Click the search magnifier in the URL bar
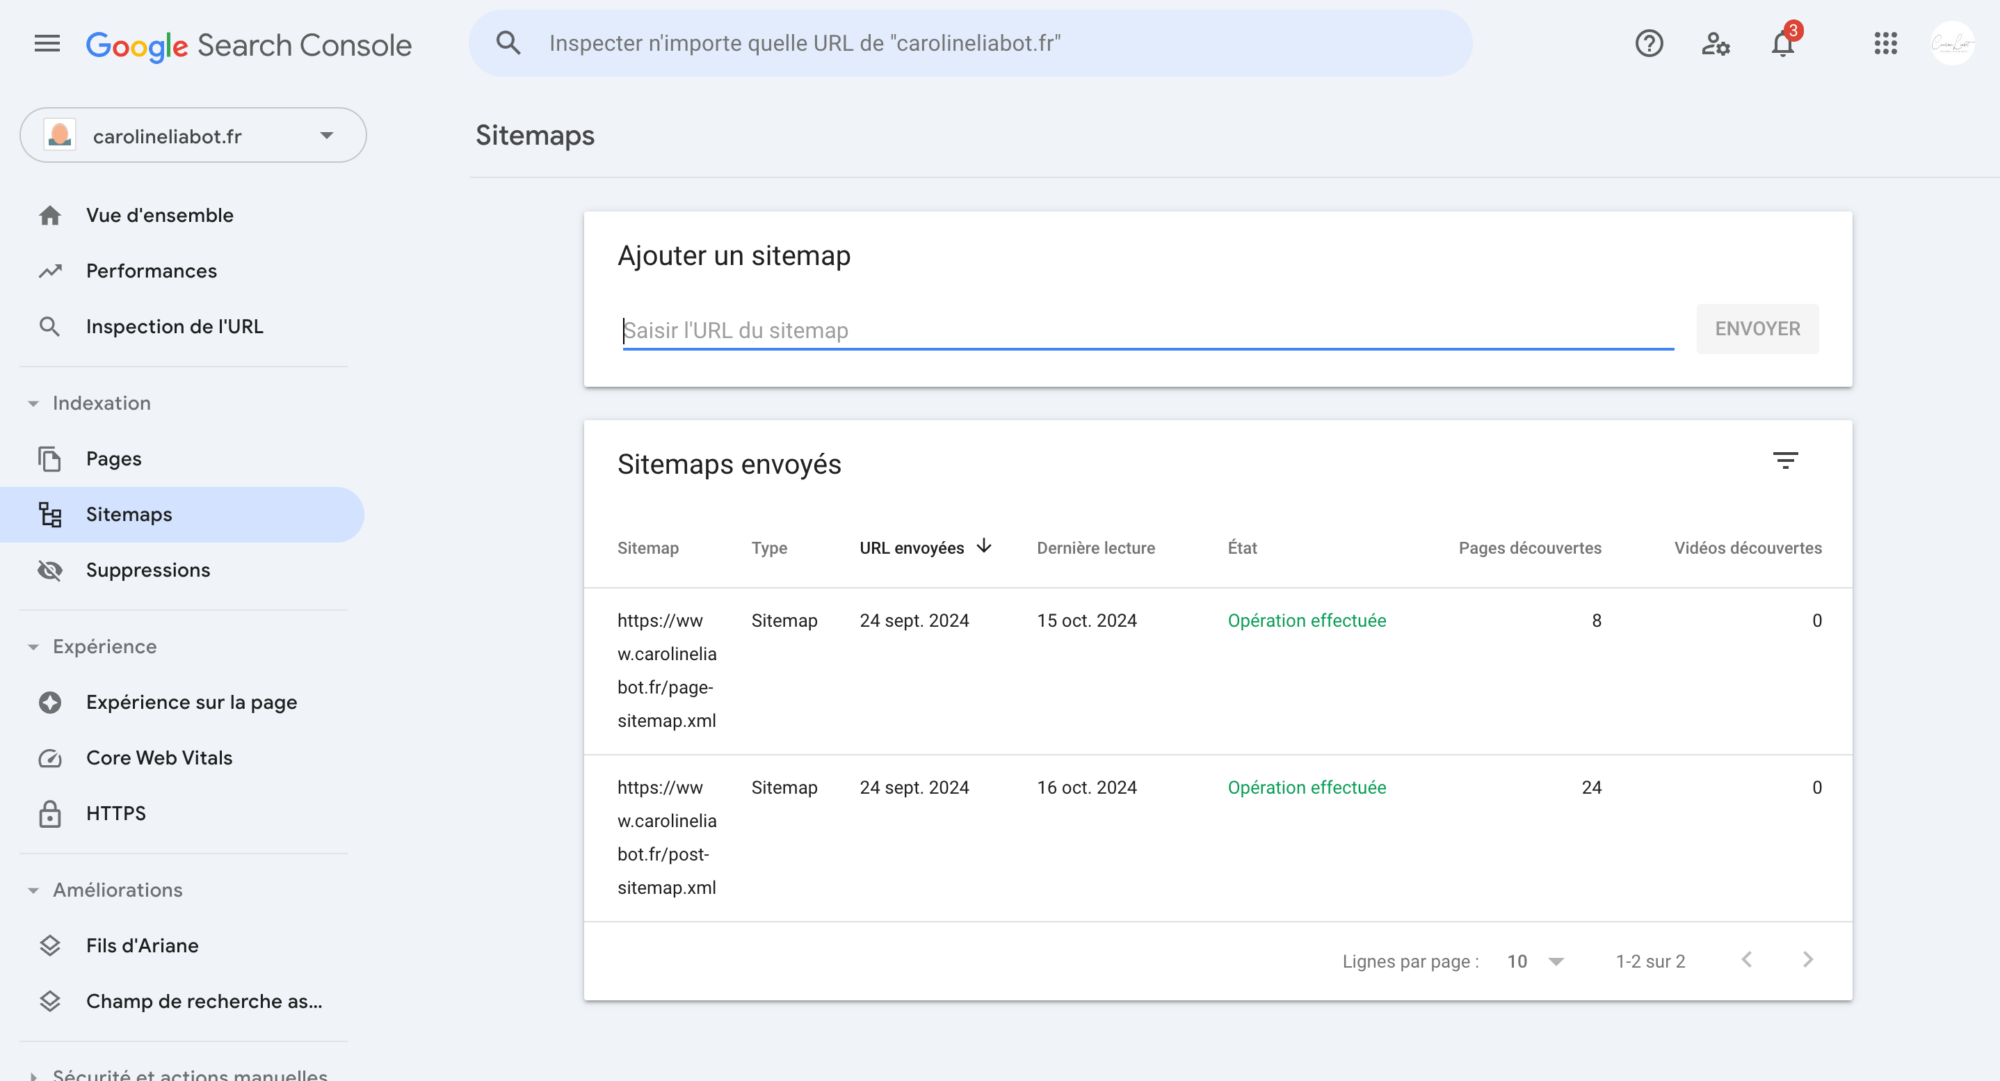Image resolution: width=2000 pixels, height=1081 pixels. [x=508, y=44]
